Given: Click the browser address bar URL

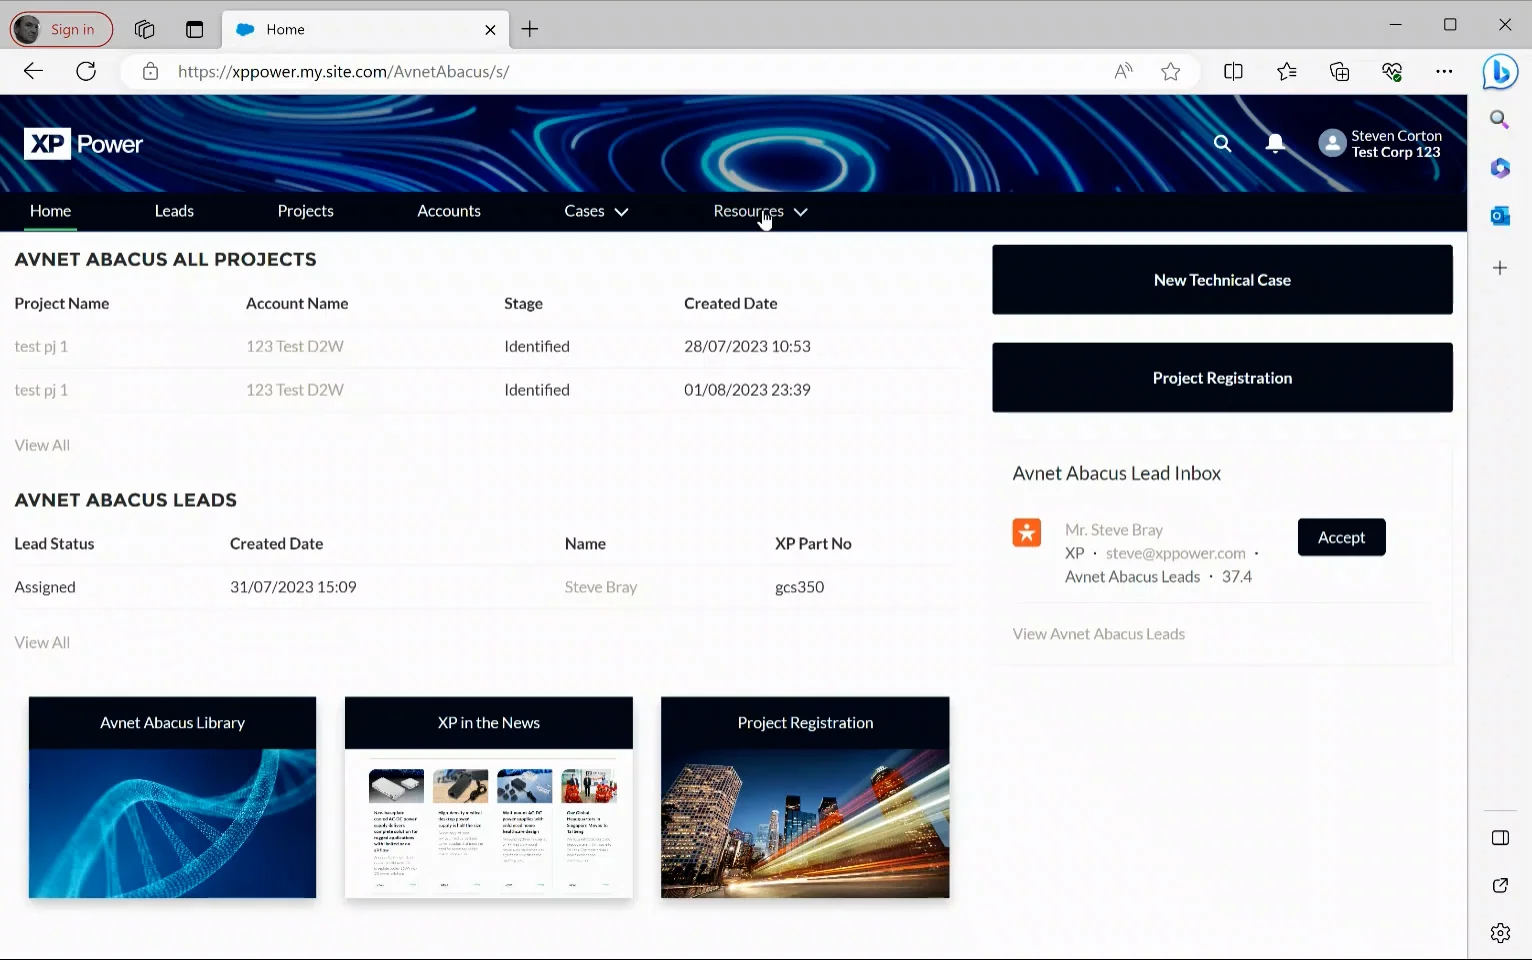Looking at the screenshot, I should pyautogui.click(x=344, y=71).
